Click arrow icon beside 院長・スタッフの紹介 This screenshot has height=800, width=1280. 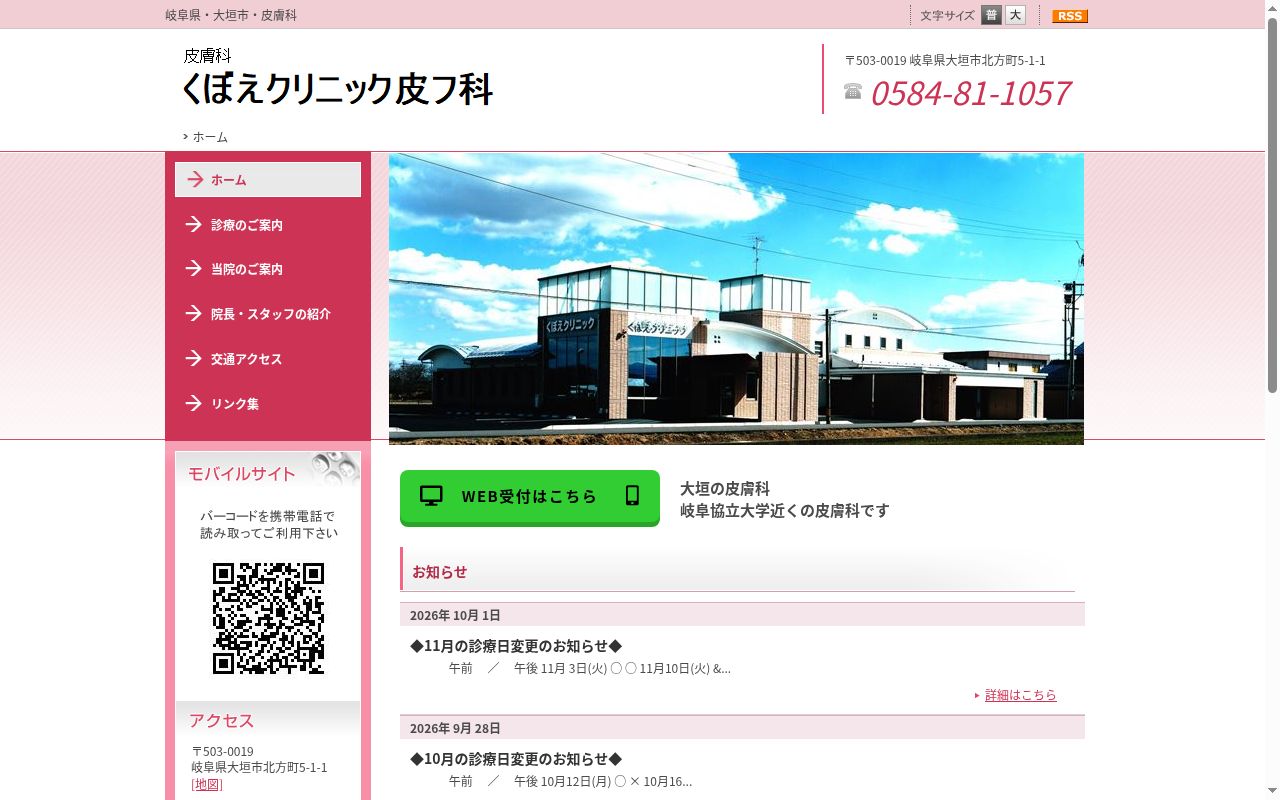194,313
